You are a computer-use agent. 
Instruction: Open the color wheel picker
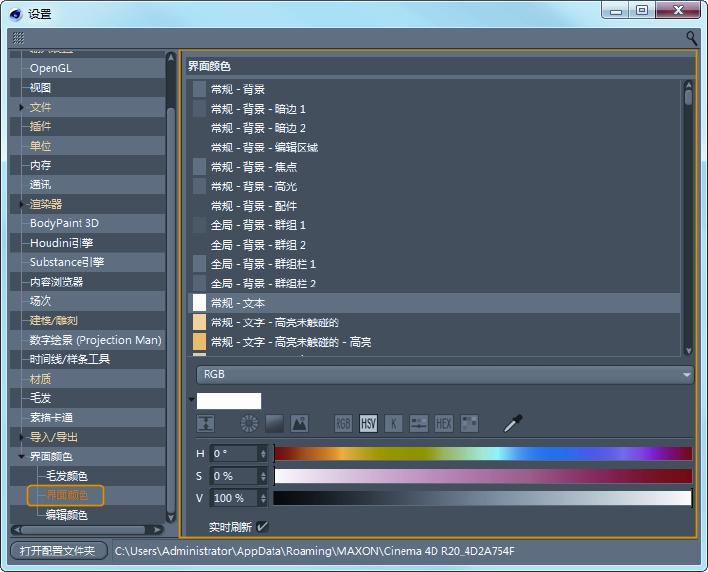249,424
